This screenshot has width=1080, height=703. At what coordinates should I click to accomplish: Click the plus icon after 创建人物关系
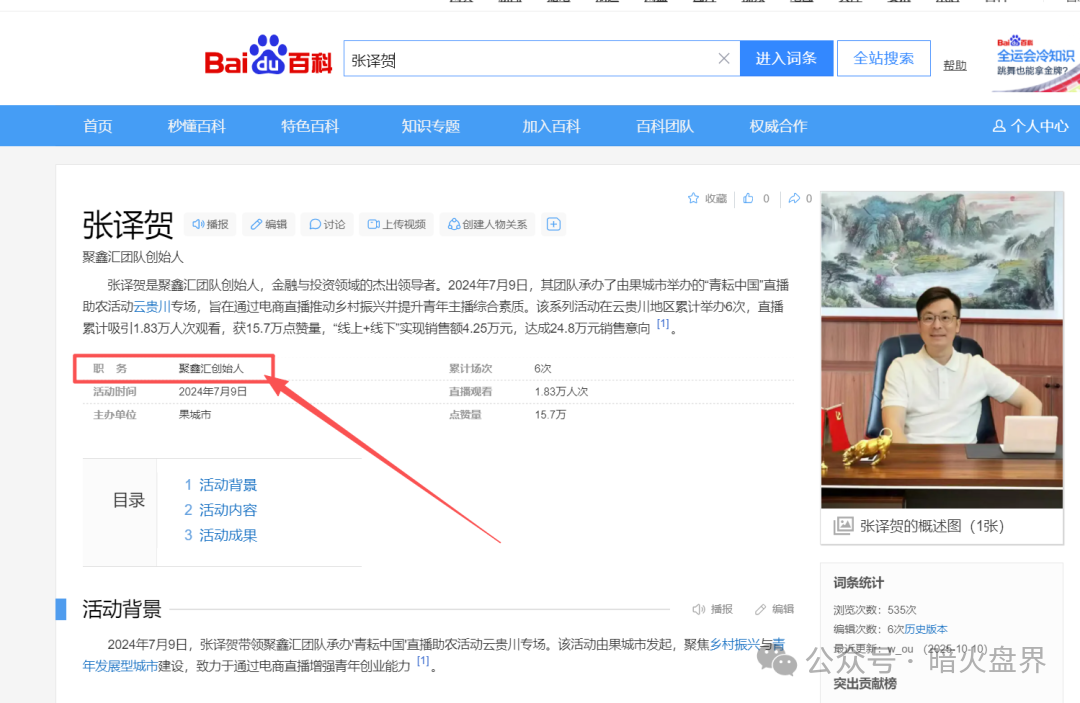point(553,224)
